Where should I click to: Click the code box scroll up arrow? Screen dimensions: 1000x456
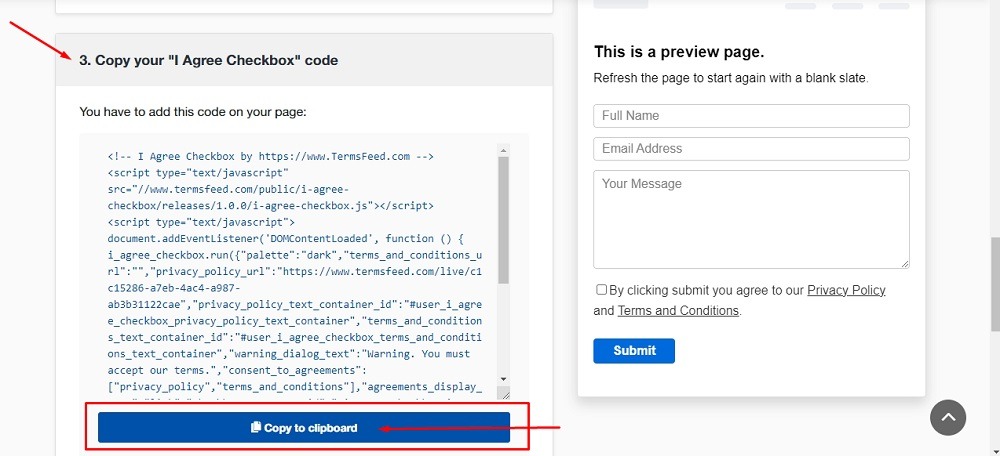coord(503,151)
